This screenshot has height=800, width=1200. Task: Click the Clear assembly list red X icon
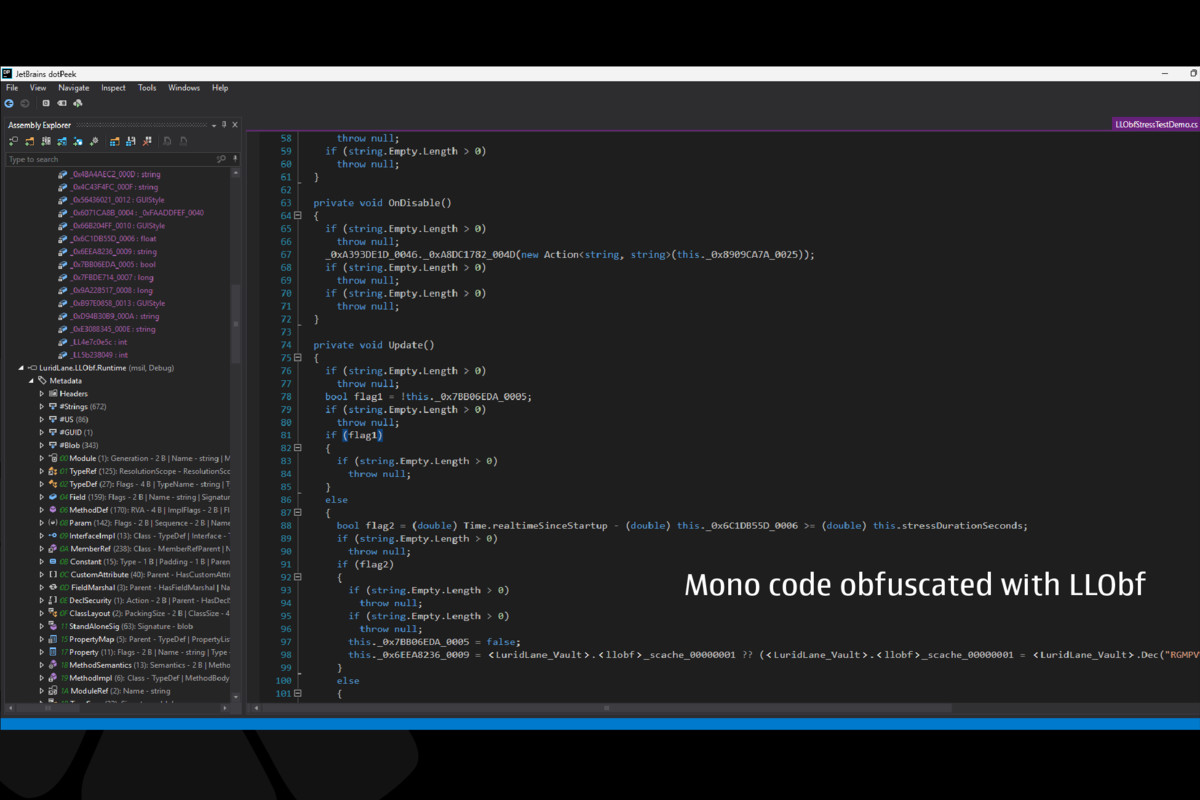pyautogui.click(x=147, y=141)
